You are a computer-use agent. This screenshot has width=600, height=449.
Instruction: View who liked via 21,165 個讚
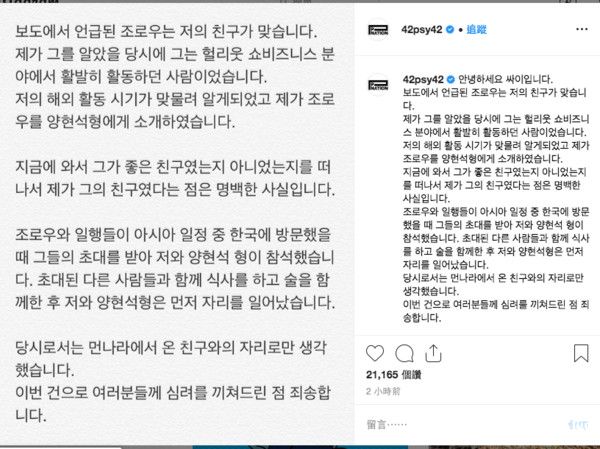[393, 374]
